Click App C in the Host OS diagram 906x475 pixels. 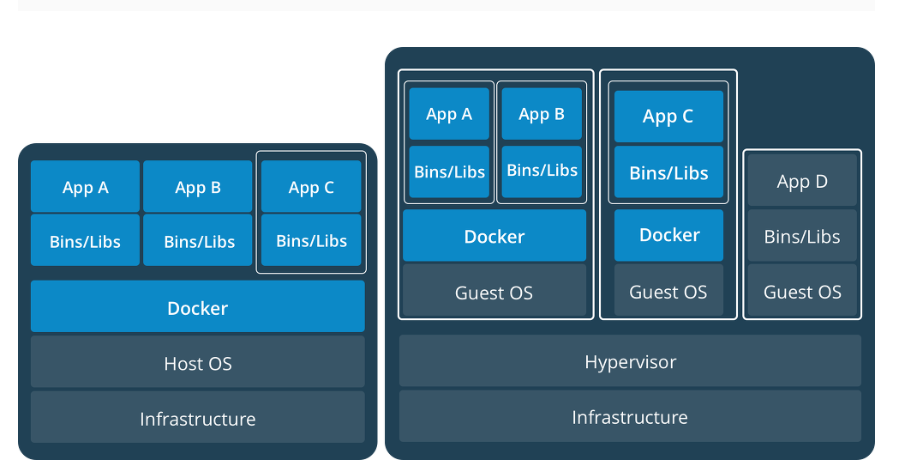point(311,187)
